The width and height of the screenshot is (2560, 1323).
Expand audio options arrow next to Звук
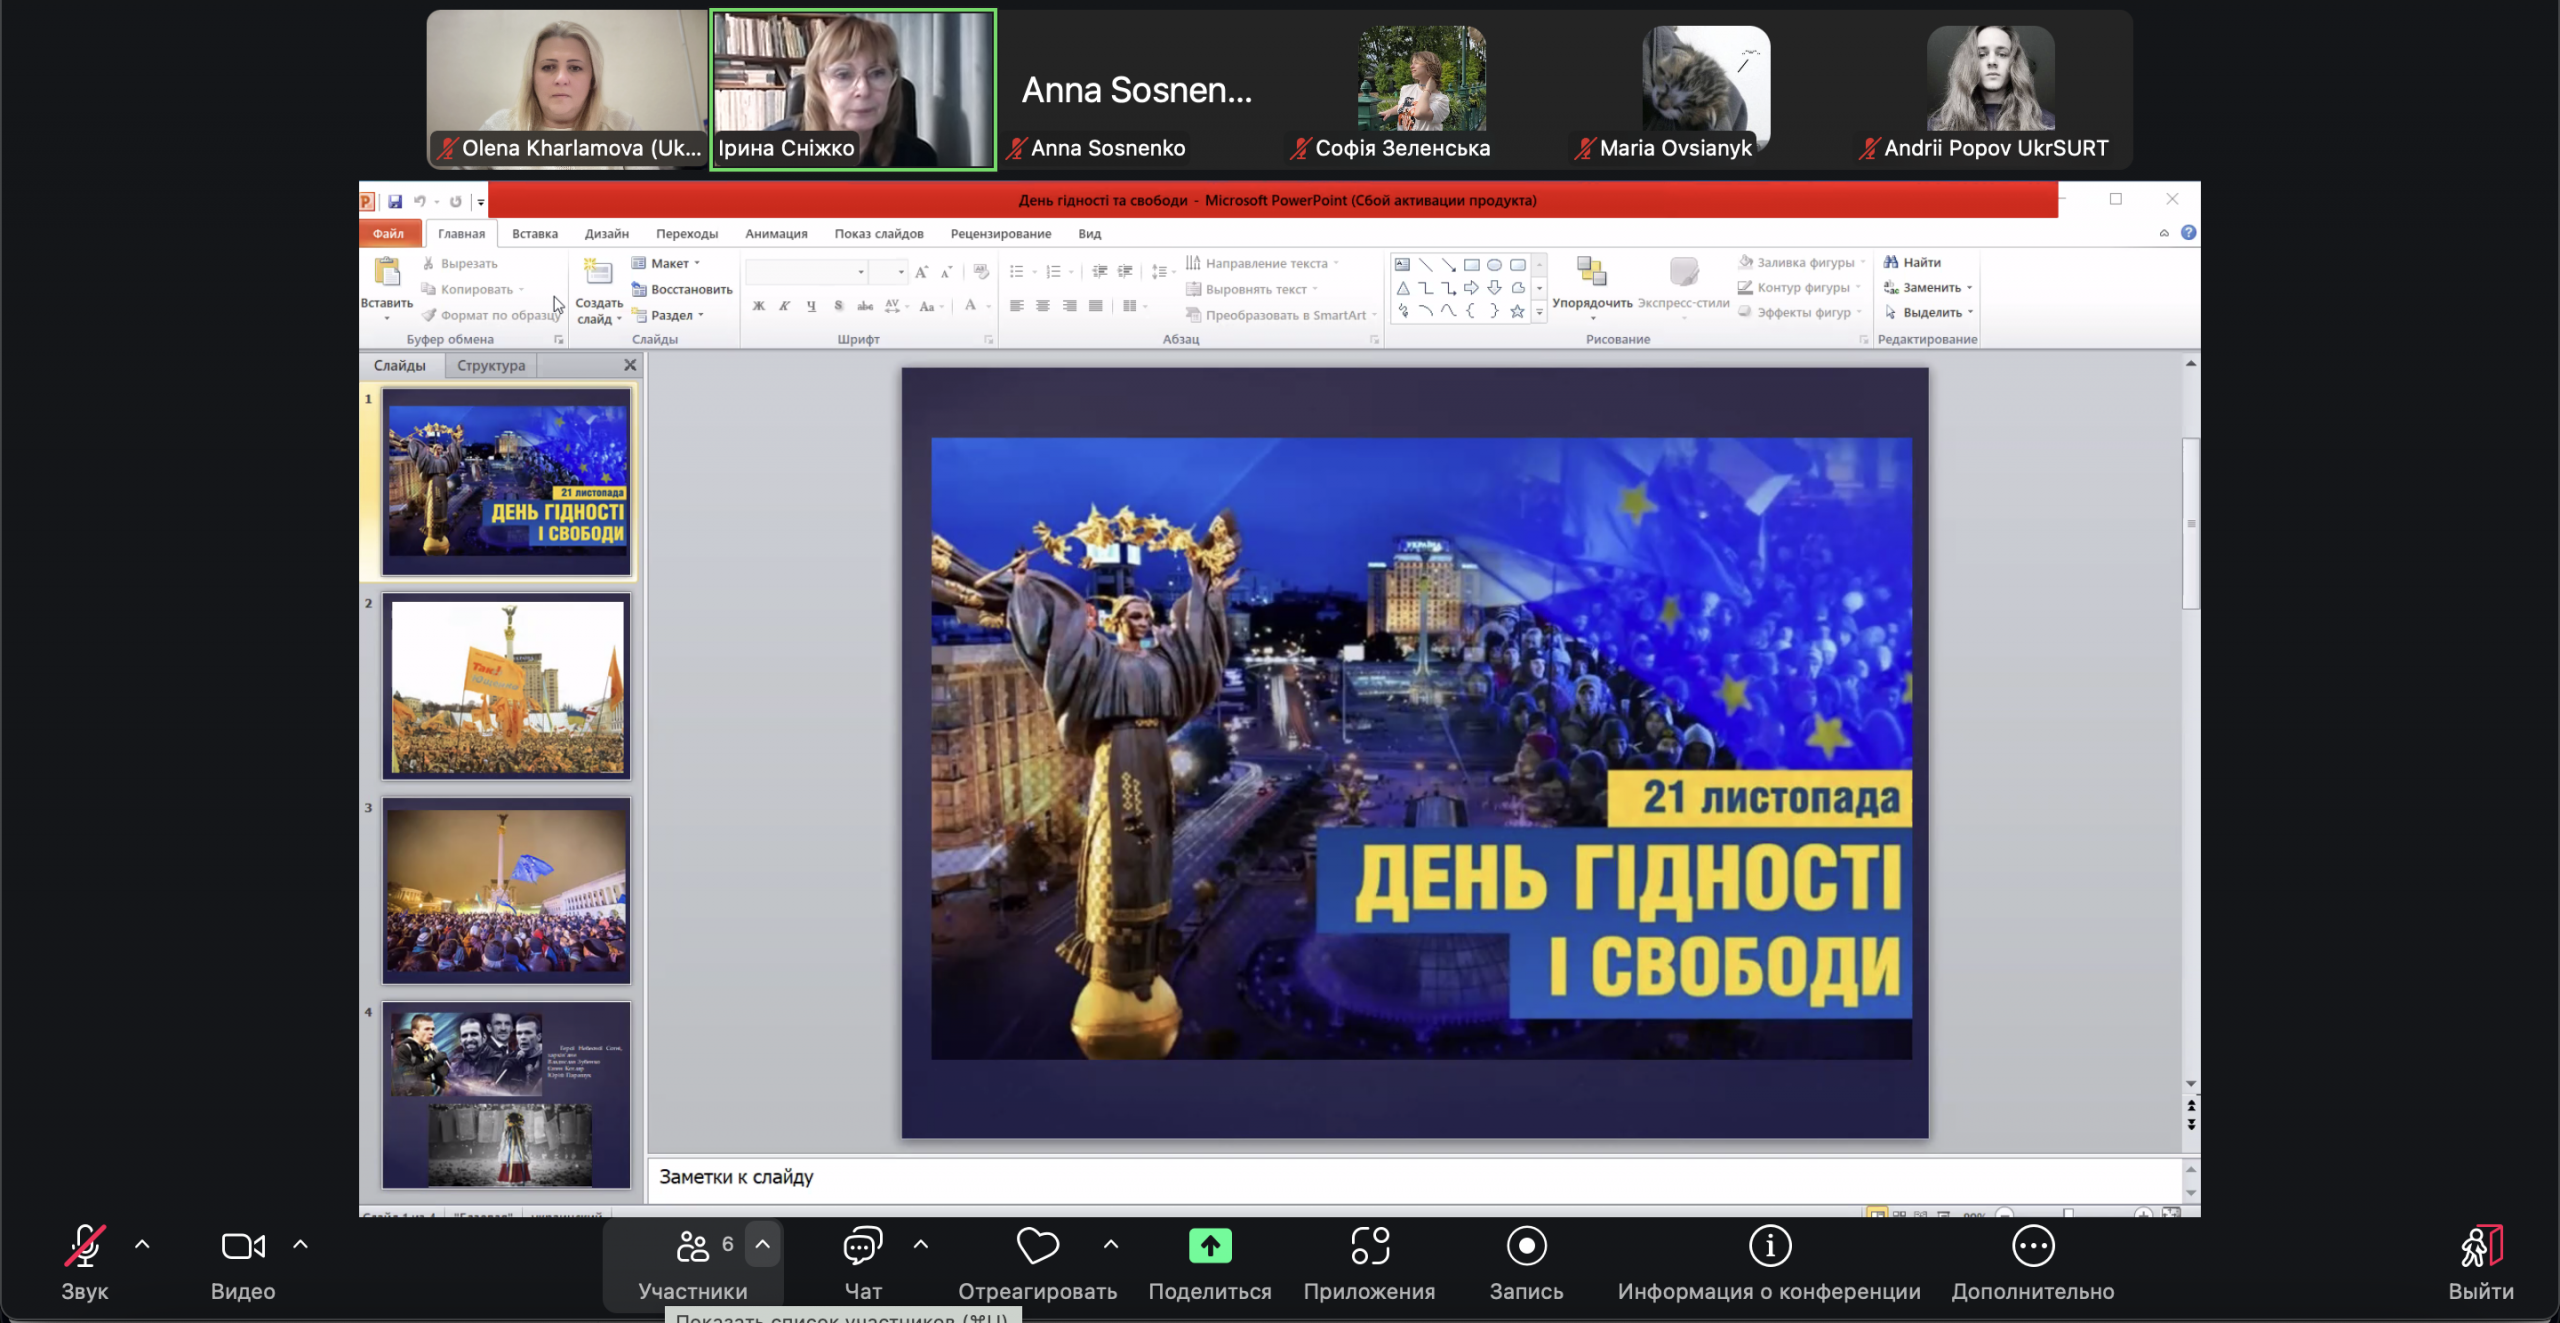(142, 1245)
